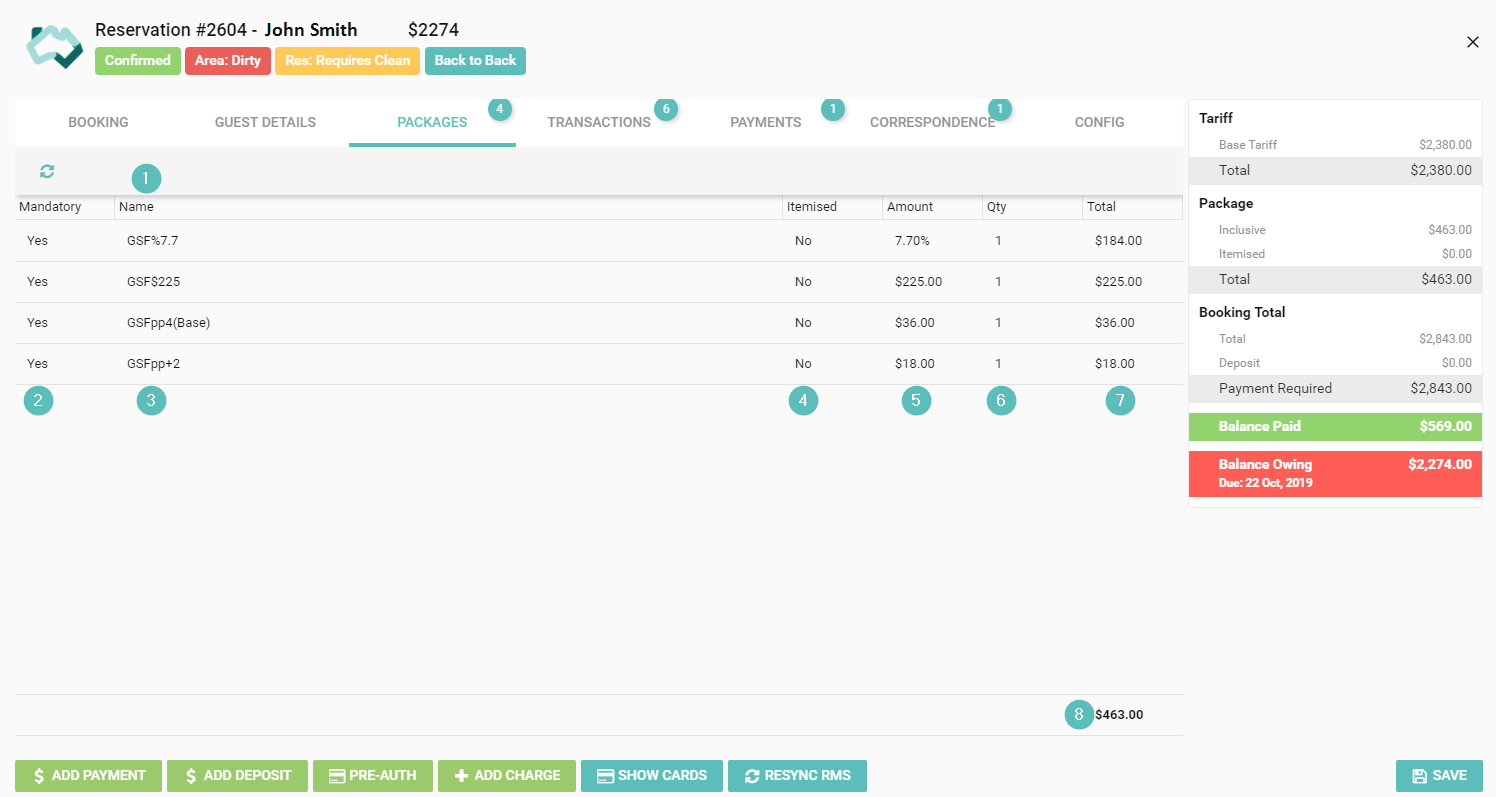Save the reservation changes
Image resolution: width=1496 pixels, height=797 pixels.
pos(1439,776)
